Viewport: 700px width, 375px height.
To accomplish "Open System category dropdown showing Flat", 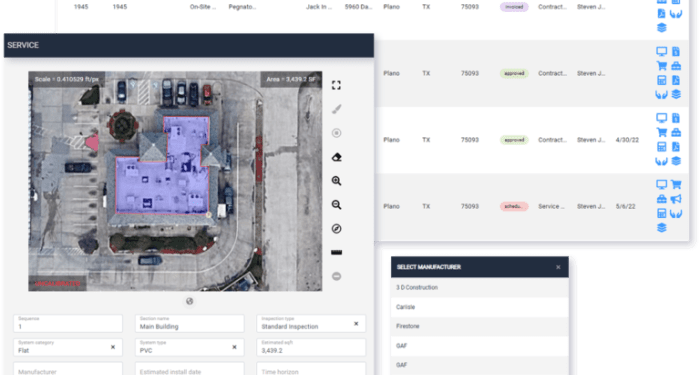I will coord(68,347).
